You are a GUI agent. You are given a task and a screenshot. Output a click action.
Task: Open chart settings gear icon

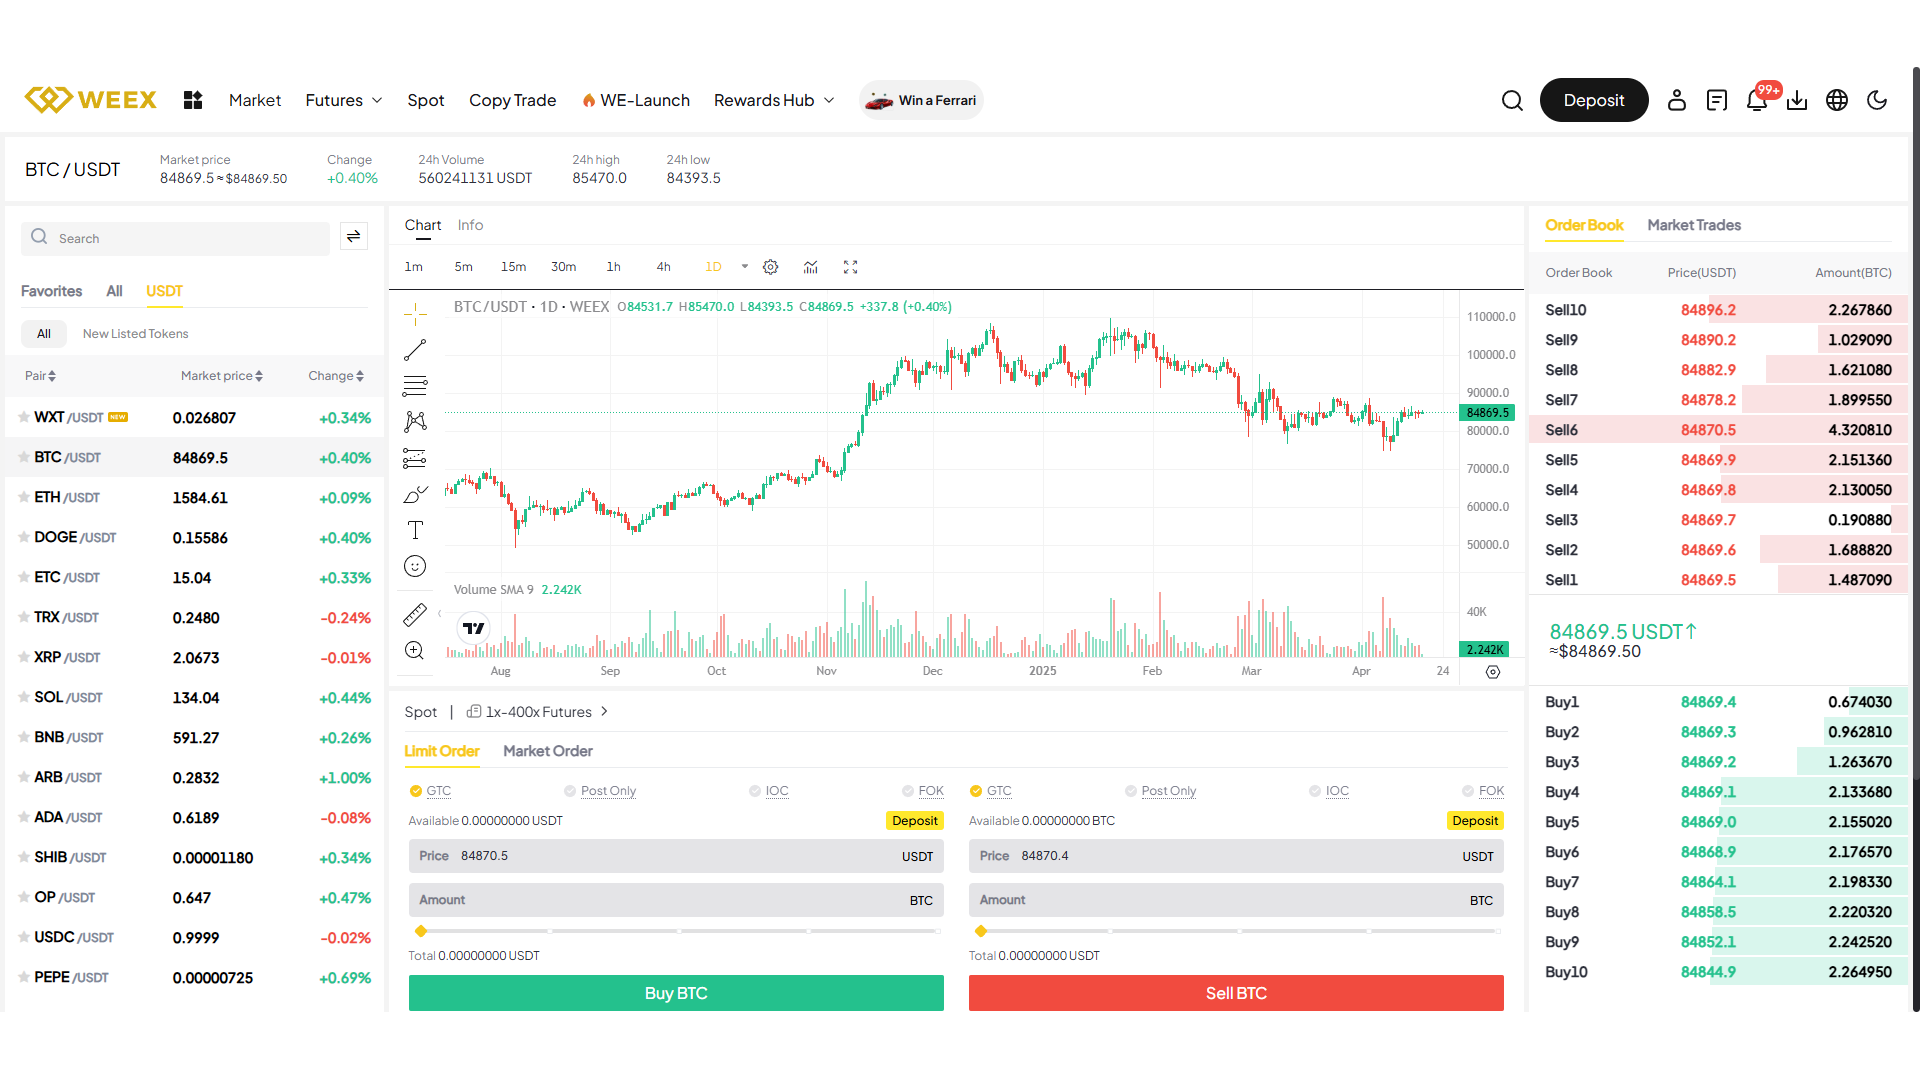coord(770,267)
